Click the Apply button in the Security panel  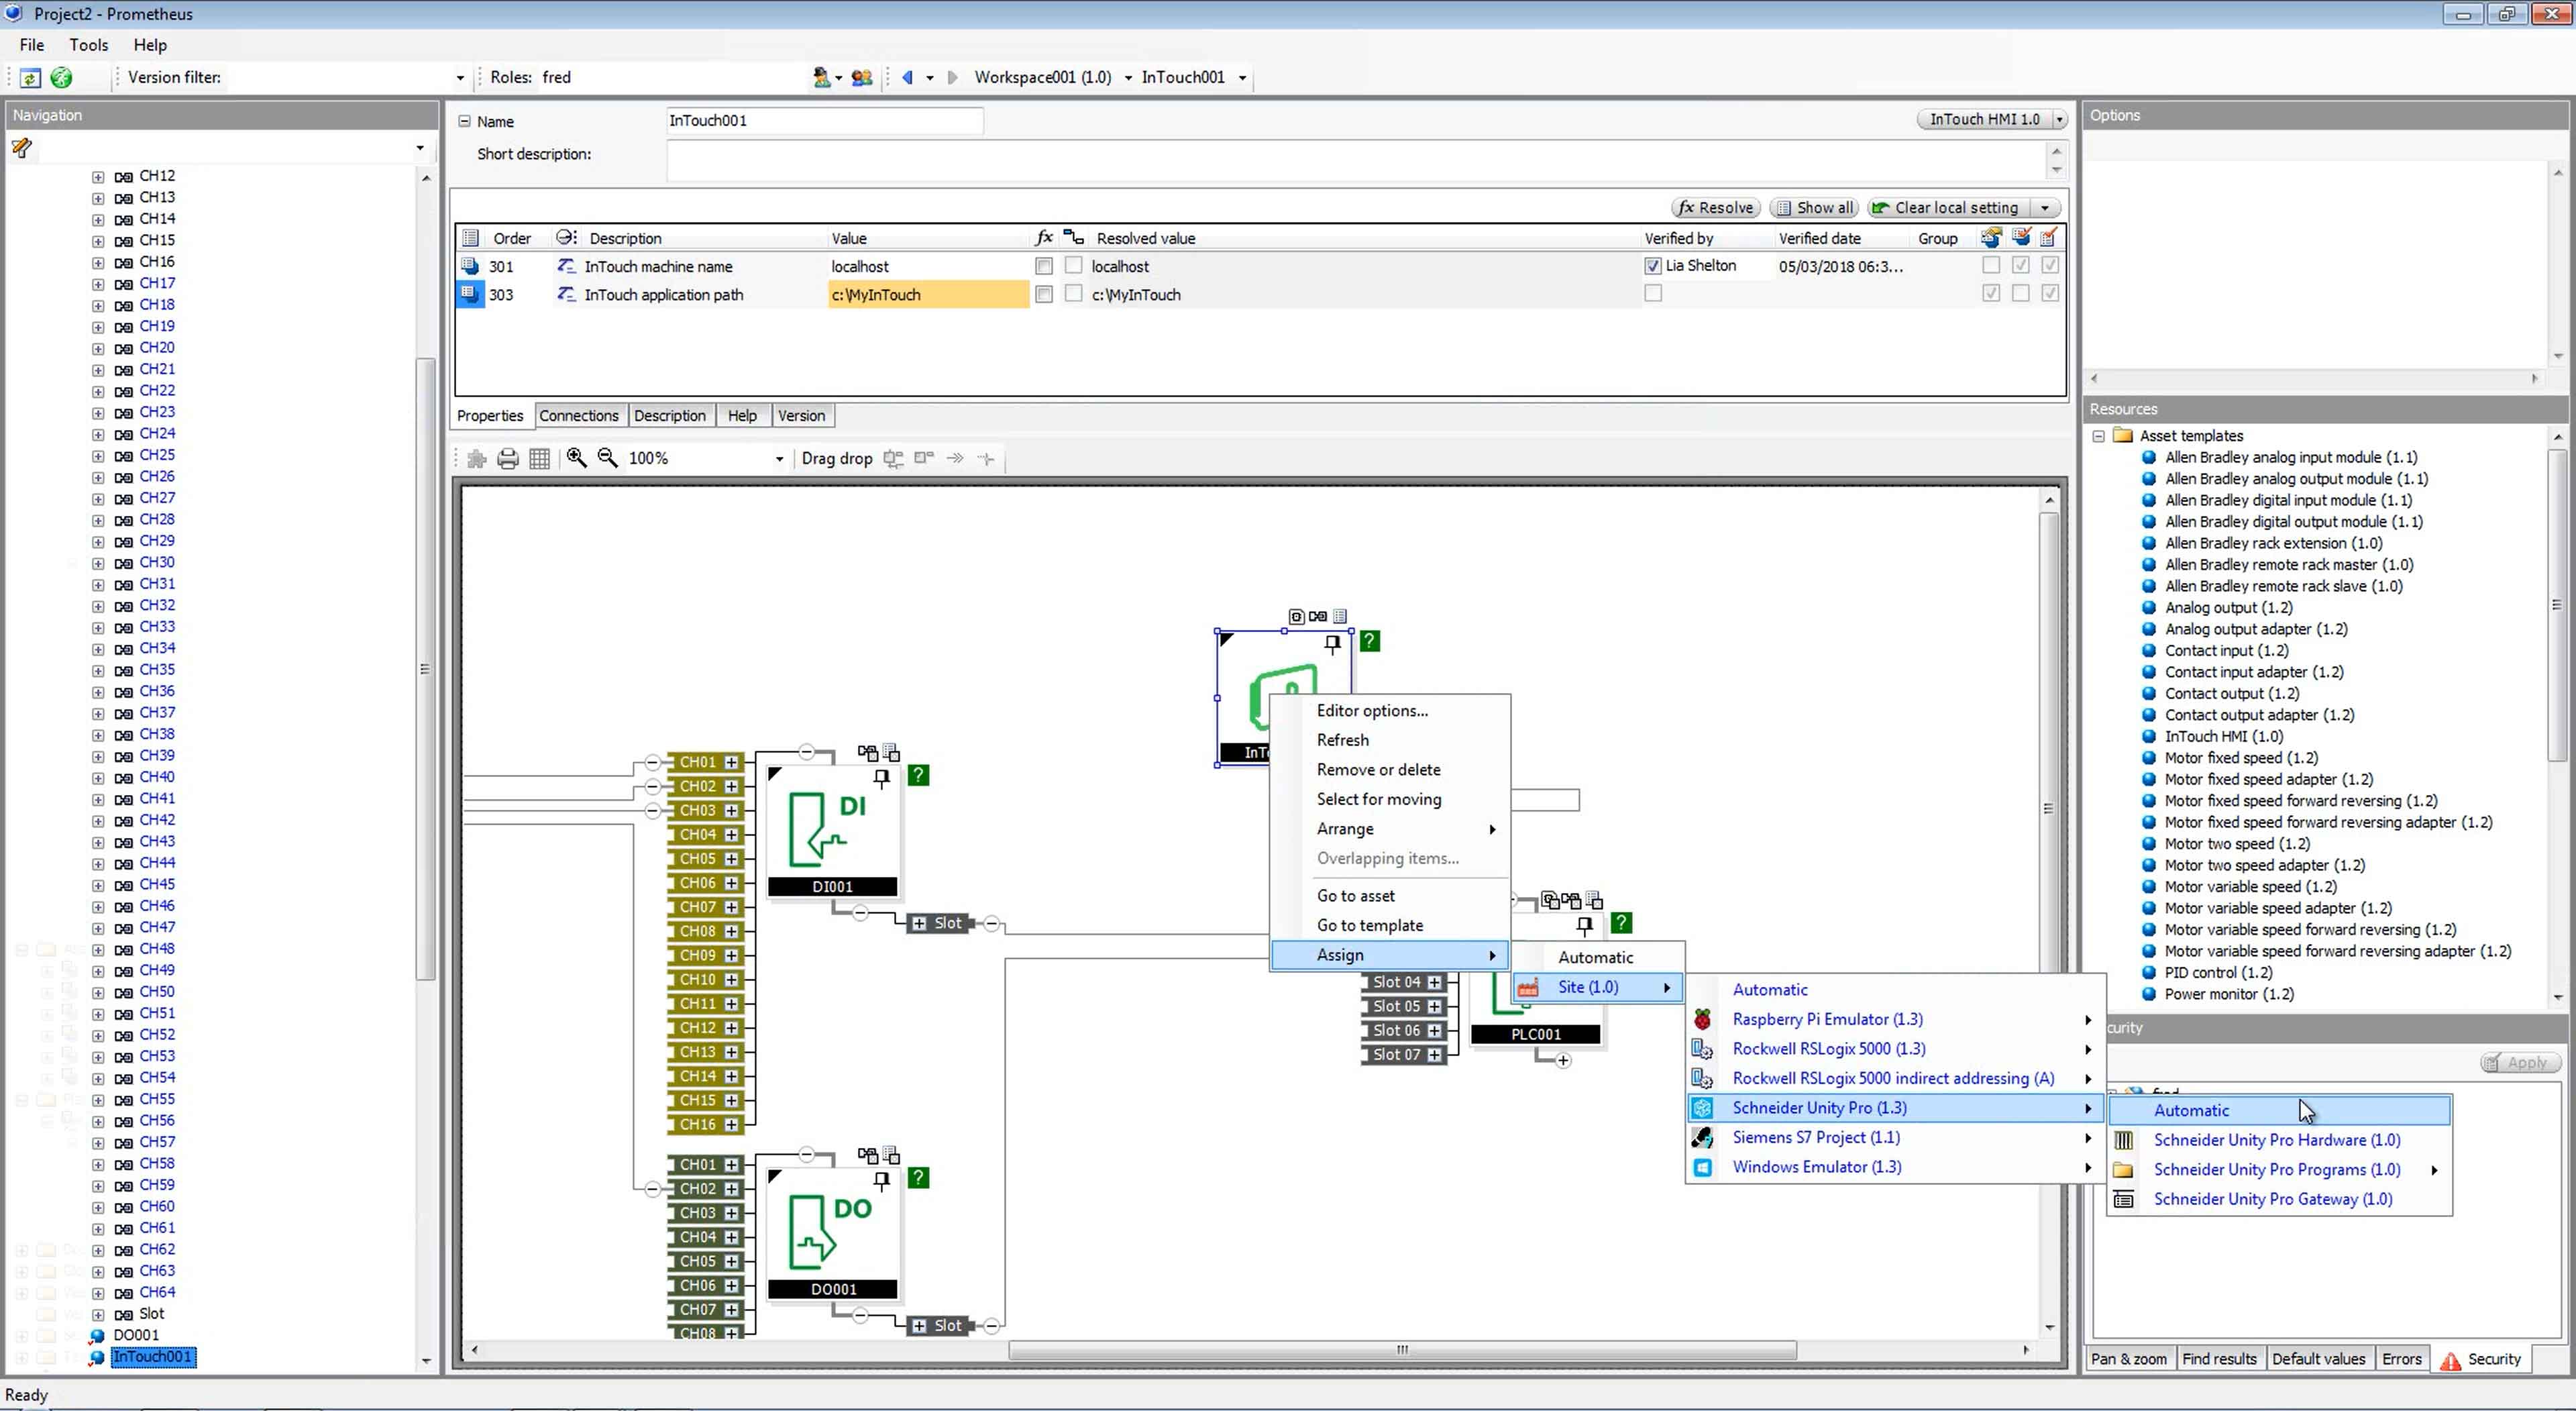2519,1062
